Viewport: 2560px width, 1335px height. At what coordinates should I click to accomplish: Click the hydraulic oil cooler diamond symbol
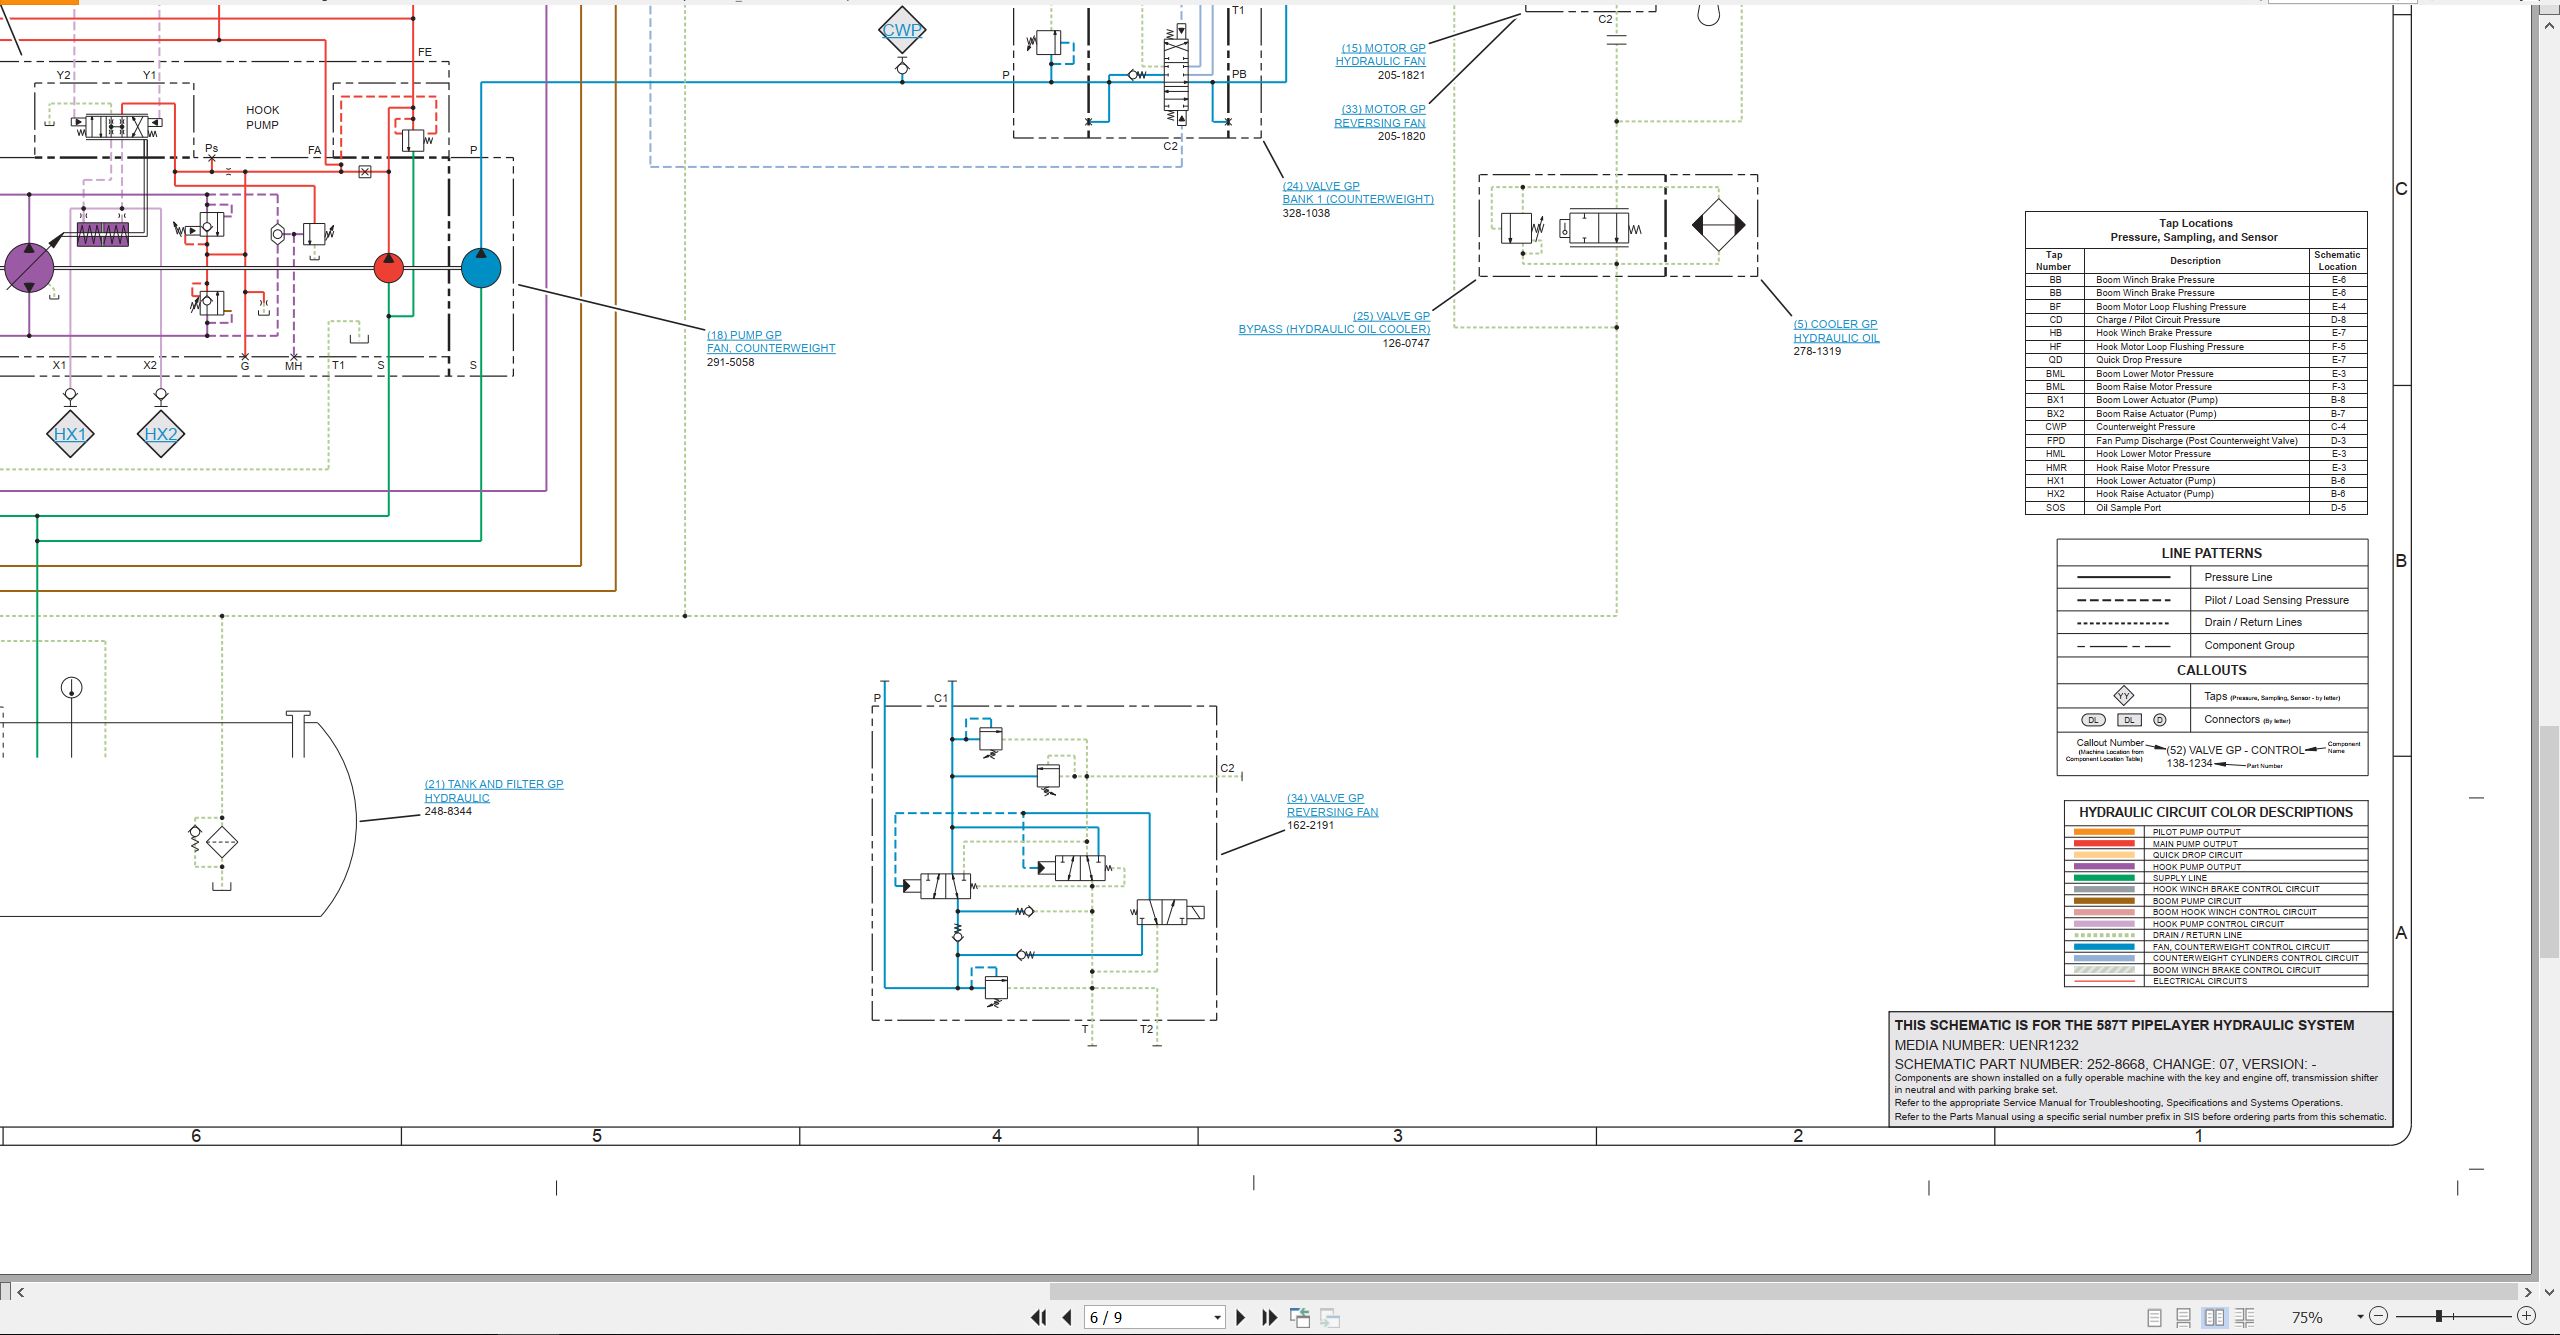pyautogui.click(x=1718, y=224)
